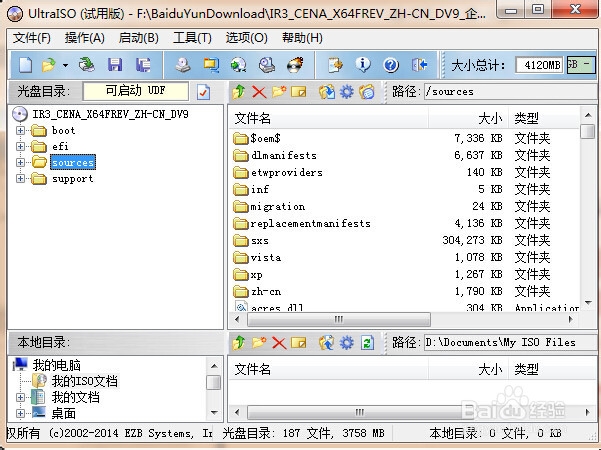
Task: Expand 桌面 node in local tree
Action: (x=20, y=413)
